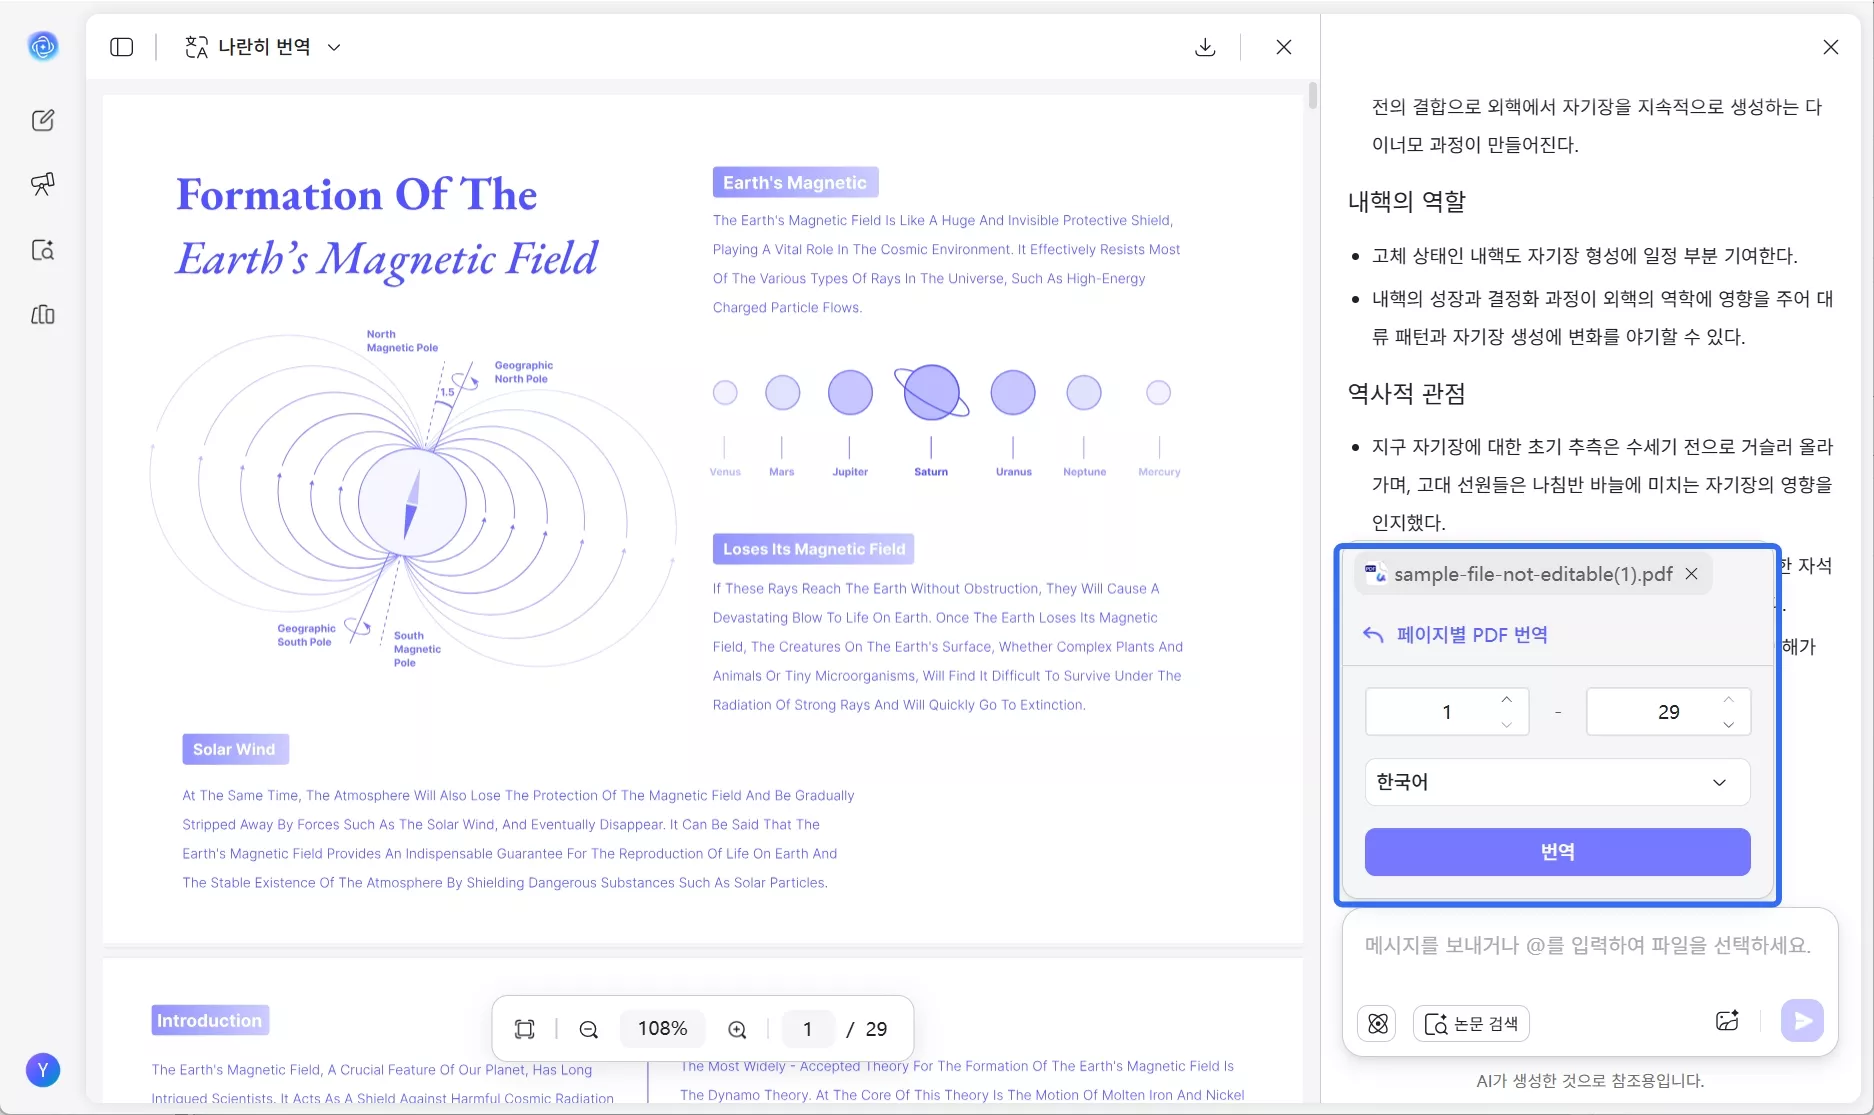
Task: Click the Solar Wind heading label
Action: tap(235, 750)
